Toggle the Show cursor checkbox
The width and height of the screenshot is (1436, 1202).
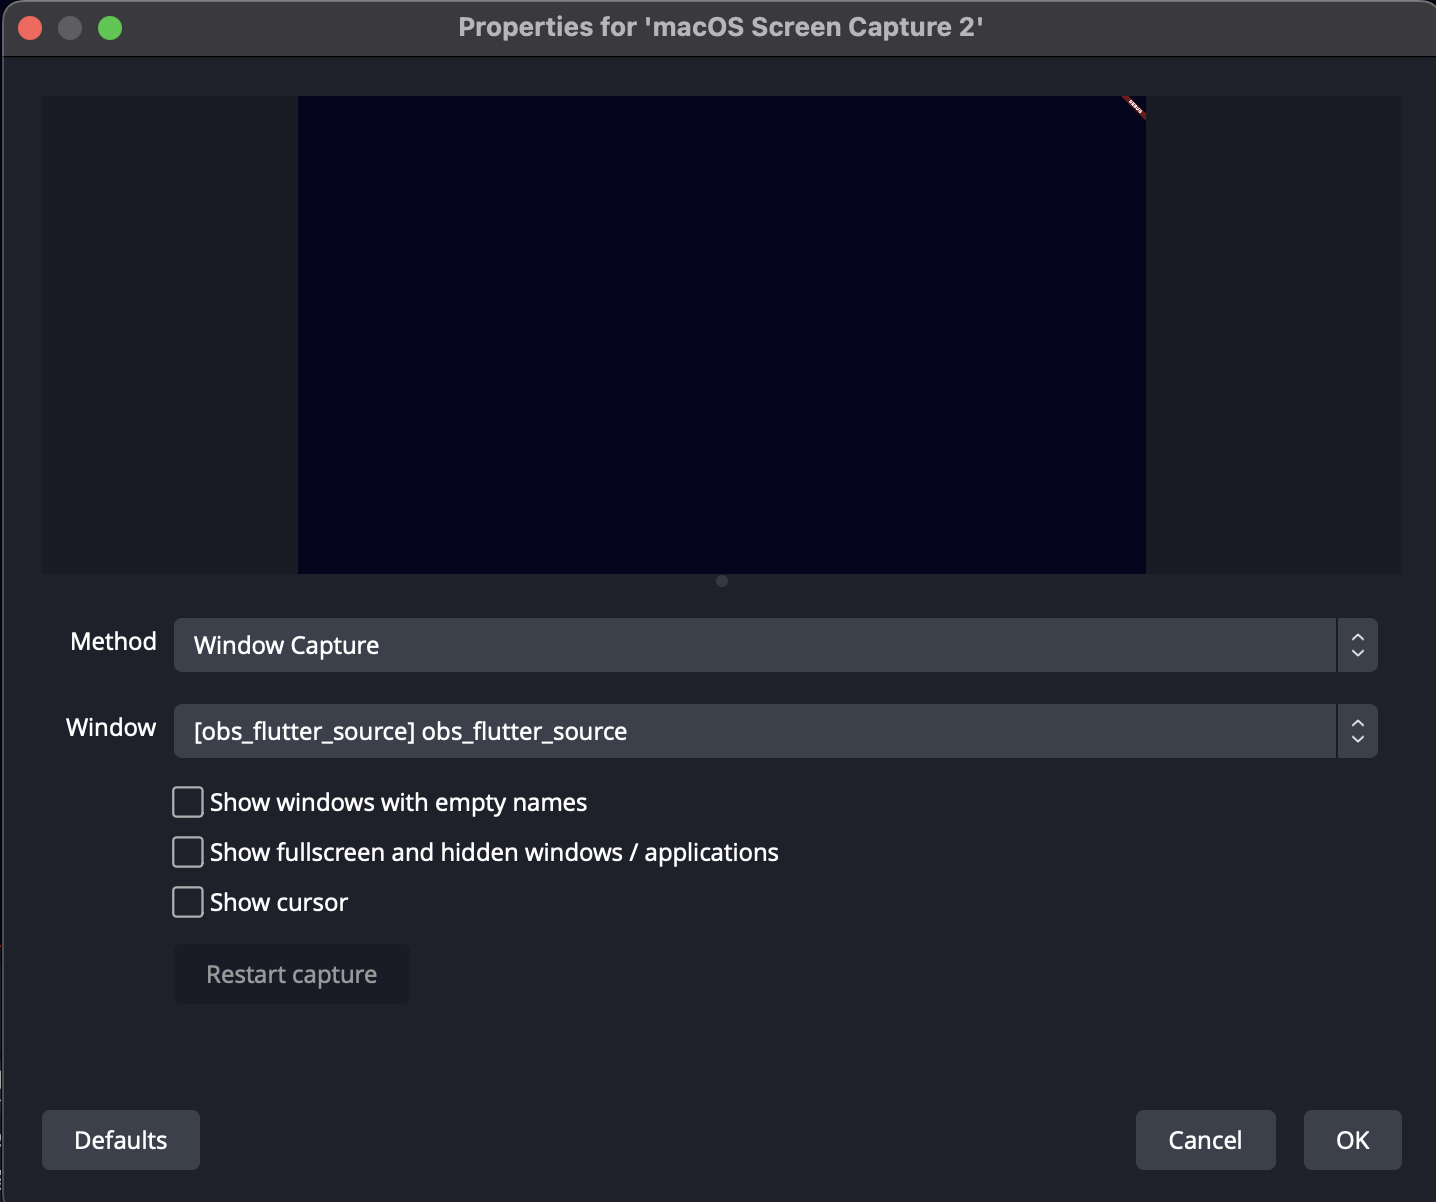pyautogui.click(x=188, y=902)
